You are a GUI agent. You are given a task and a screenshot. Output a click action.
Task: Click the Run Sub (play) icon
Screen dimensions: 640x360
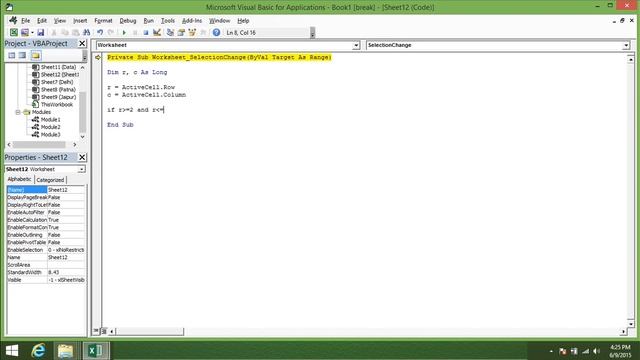[124, 32]
